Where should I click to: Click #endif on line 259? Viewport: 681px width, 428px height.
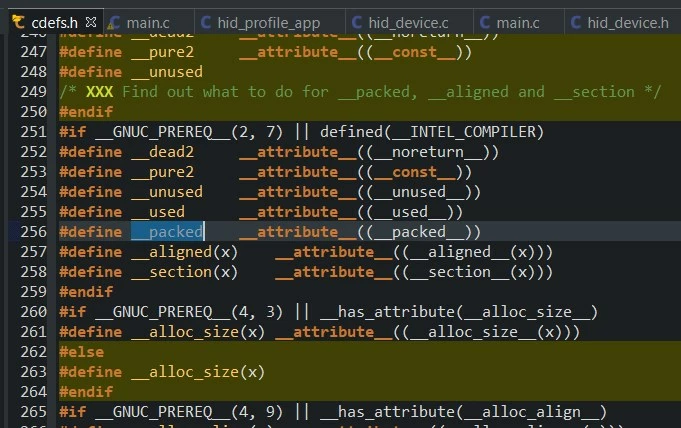pos(86,292)
